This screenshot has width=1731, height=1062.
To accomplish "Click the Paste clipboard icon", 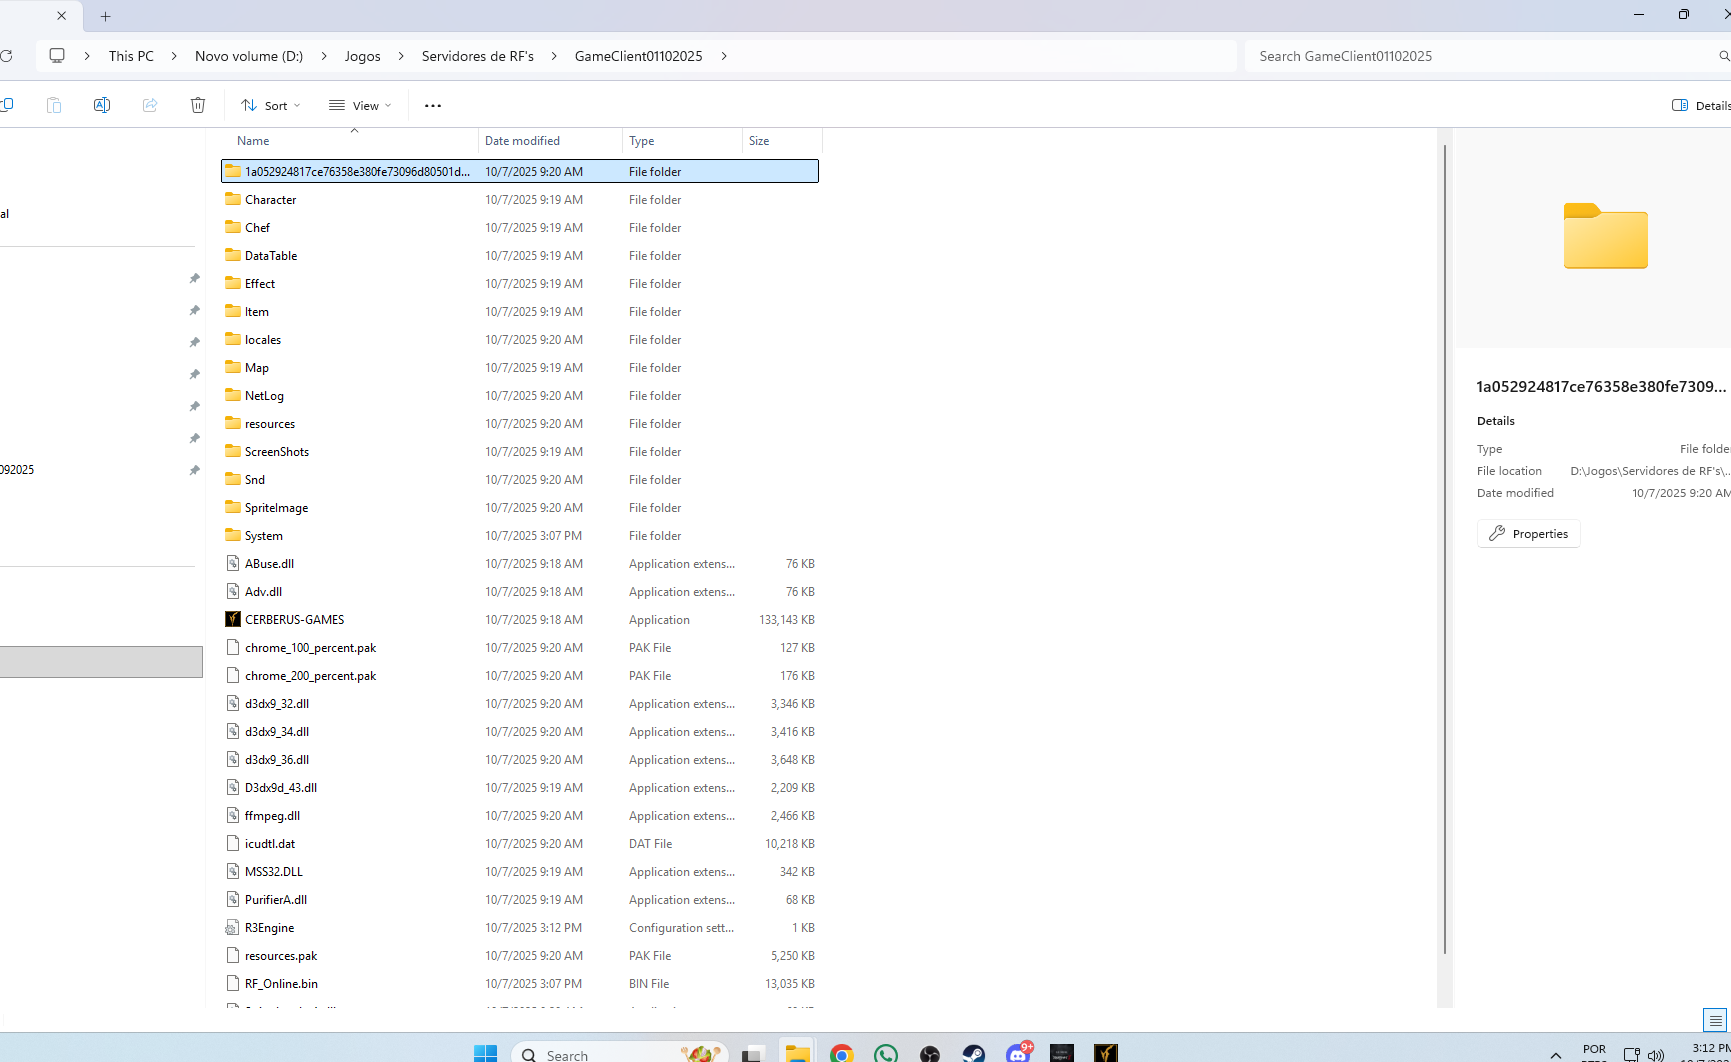I will (54, 105).
